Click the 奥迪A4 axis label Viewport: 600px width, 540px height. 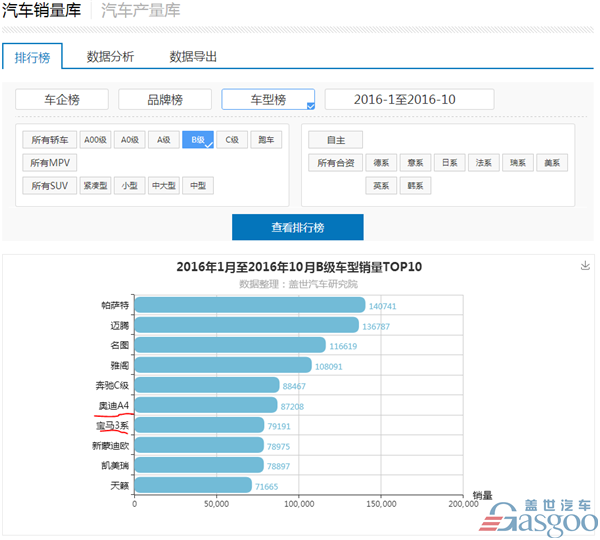(114, 406)
